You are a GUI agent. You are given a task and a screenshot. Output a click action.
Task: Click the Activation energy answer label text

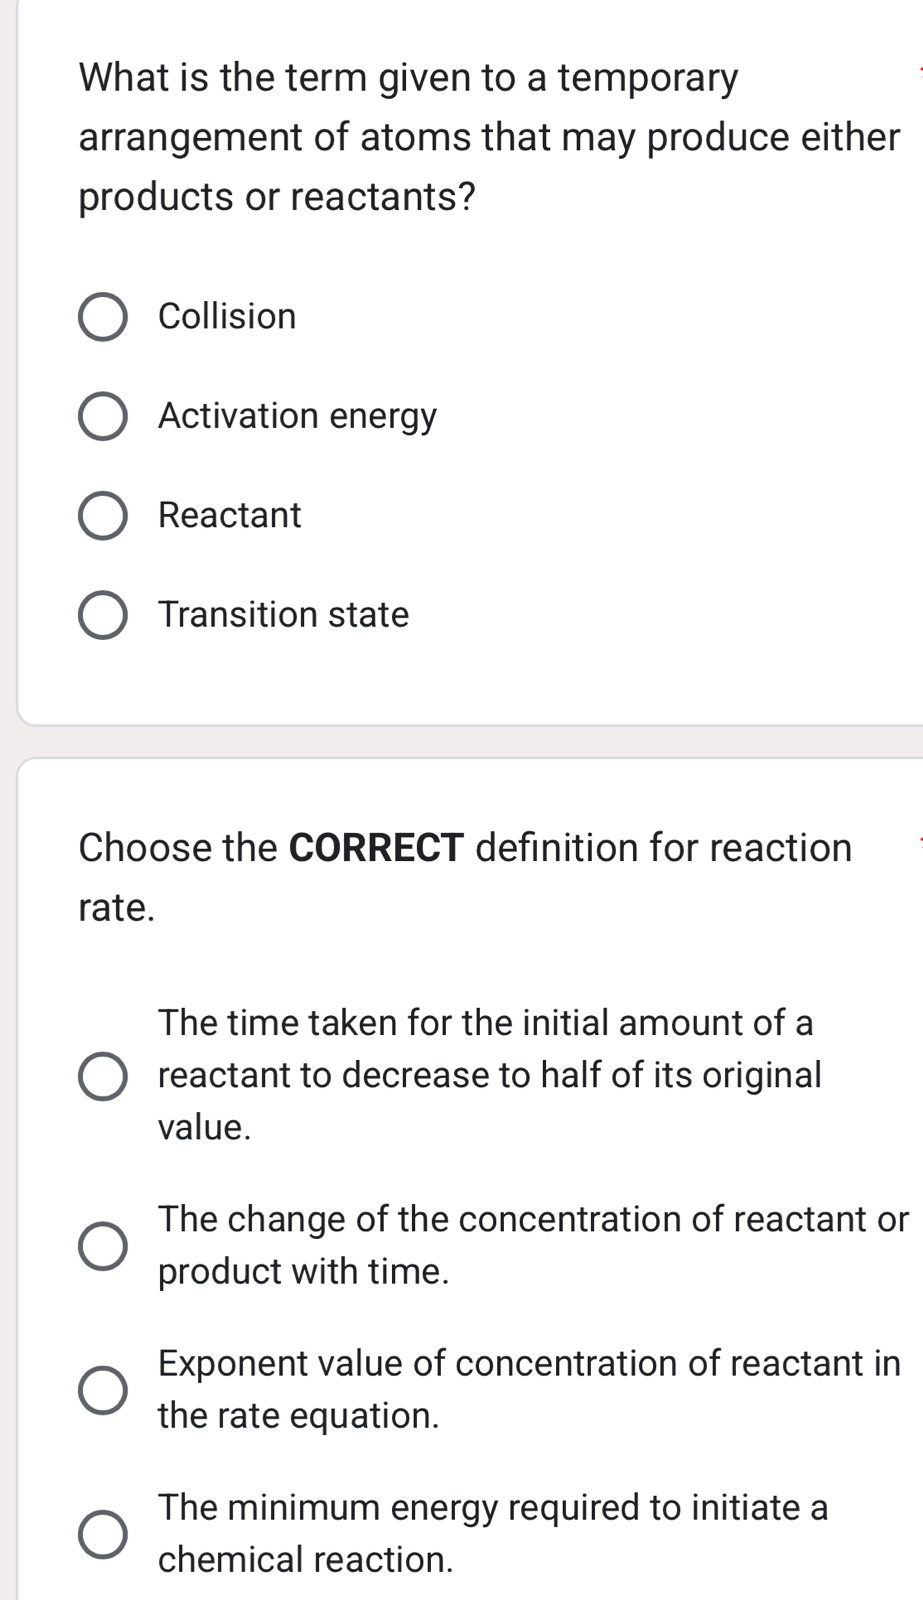297,415
